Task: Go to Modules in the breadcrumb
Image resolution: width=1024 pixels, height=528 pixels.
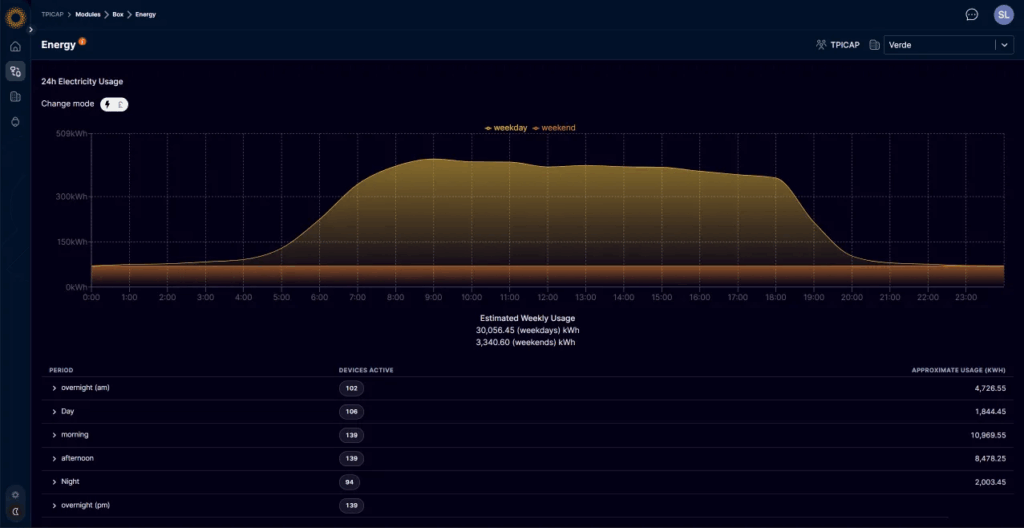Action: [87, 15]
